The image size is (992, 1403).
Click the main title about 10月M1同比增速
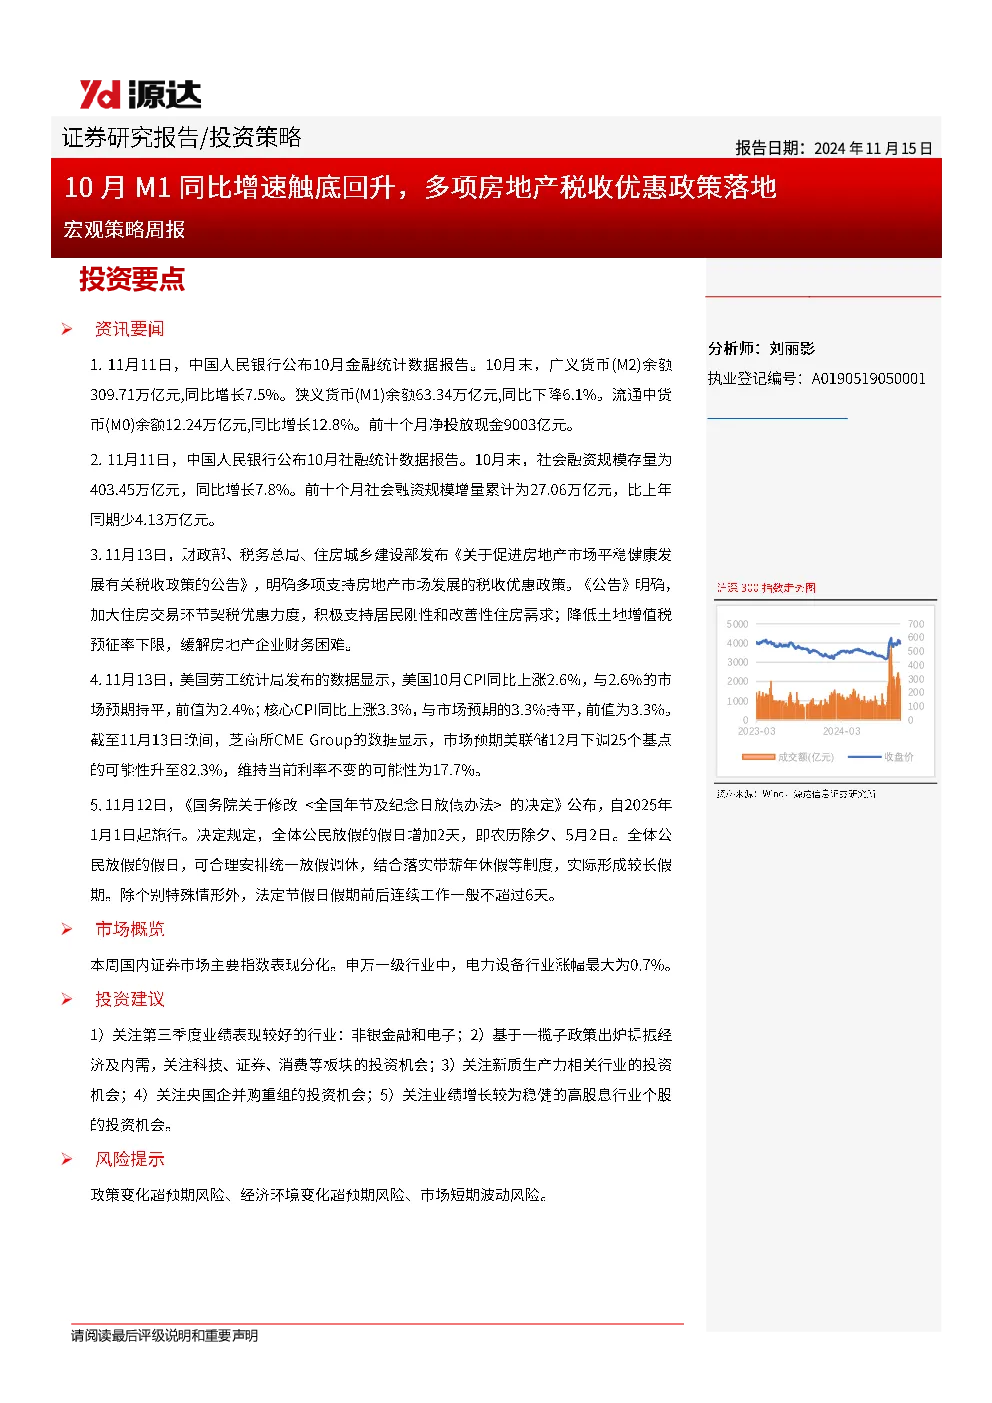point(420,187)
